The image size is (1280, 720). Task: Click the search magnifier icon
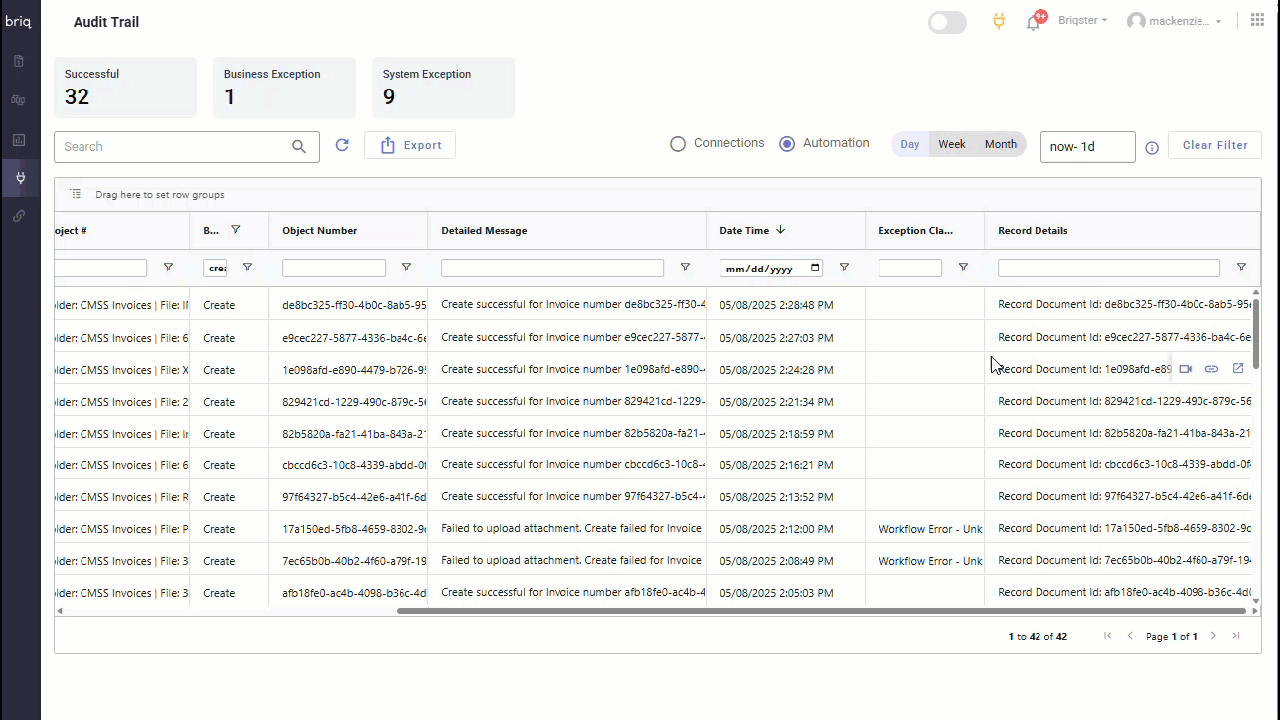point(299,147)
